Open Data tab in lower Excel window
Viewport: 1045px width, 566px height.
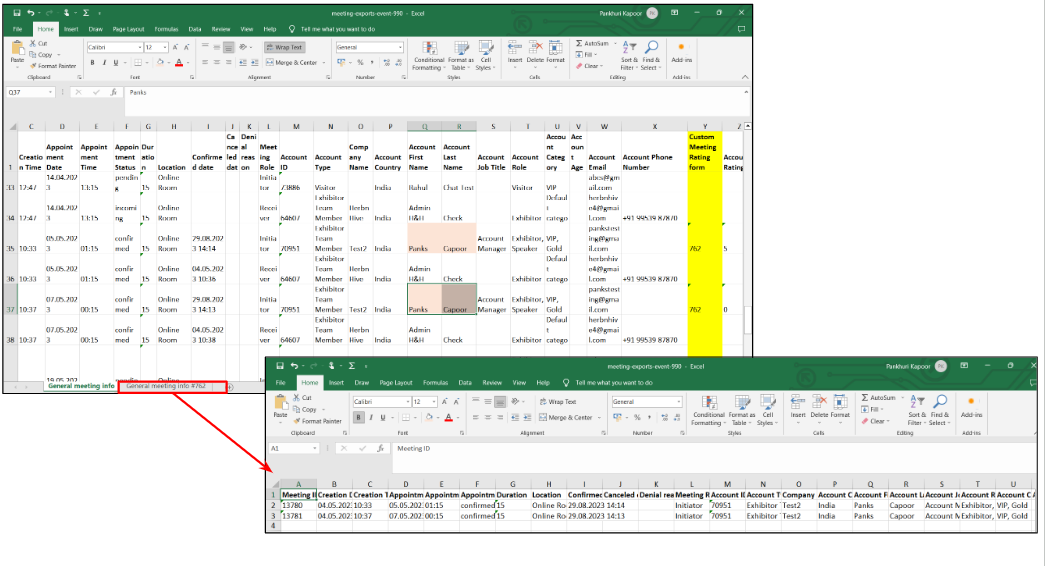[465, 383]
